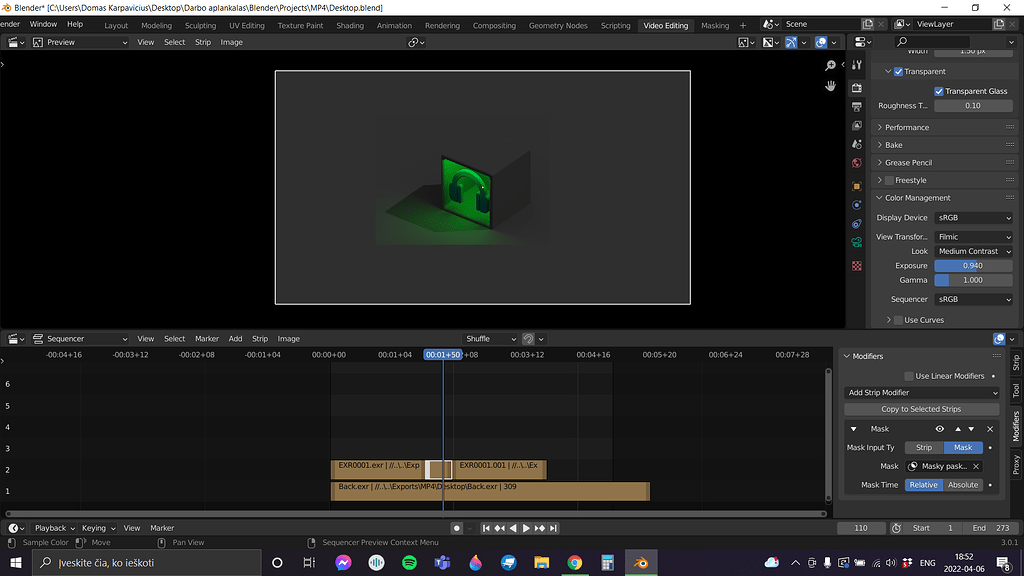Uncheck the Transparent Glass checkbox
The width and height of the screenshot is (1024, 576).
pyautogui.click(x=939, y=91)
